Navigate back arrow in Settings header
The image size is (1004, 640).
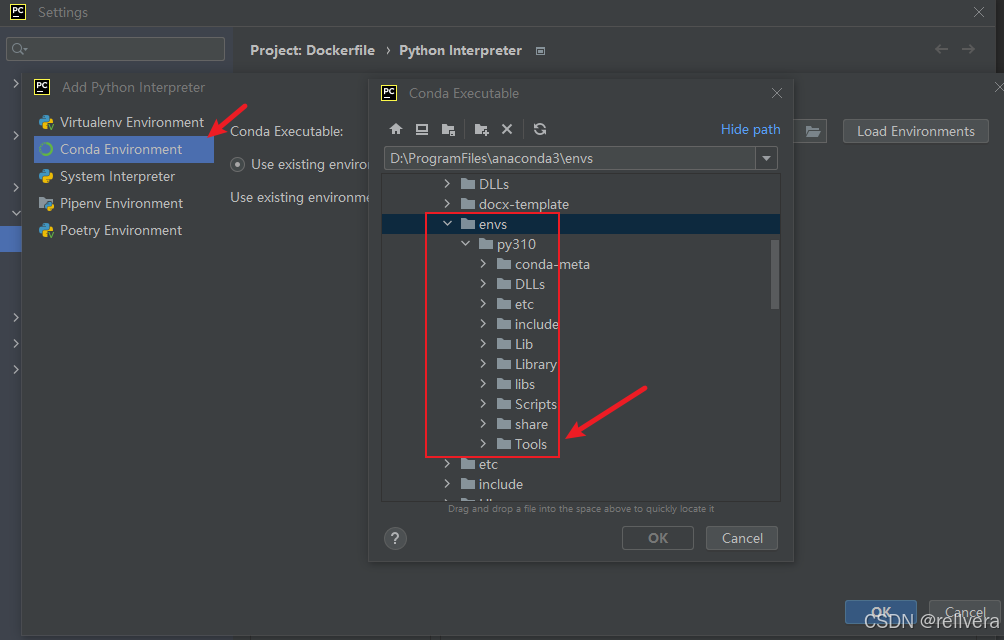coord(941,49)
